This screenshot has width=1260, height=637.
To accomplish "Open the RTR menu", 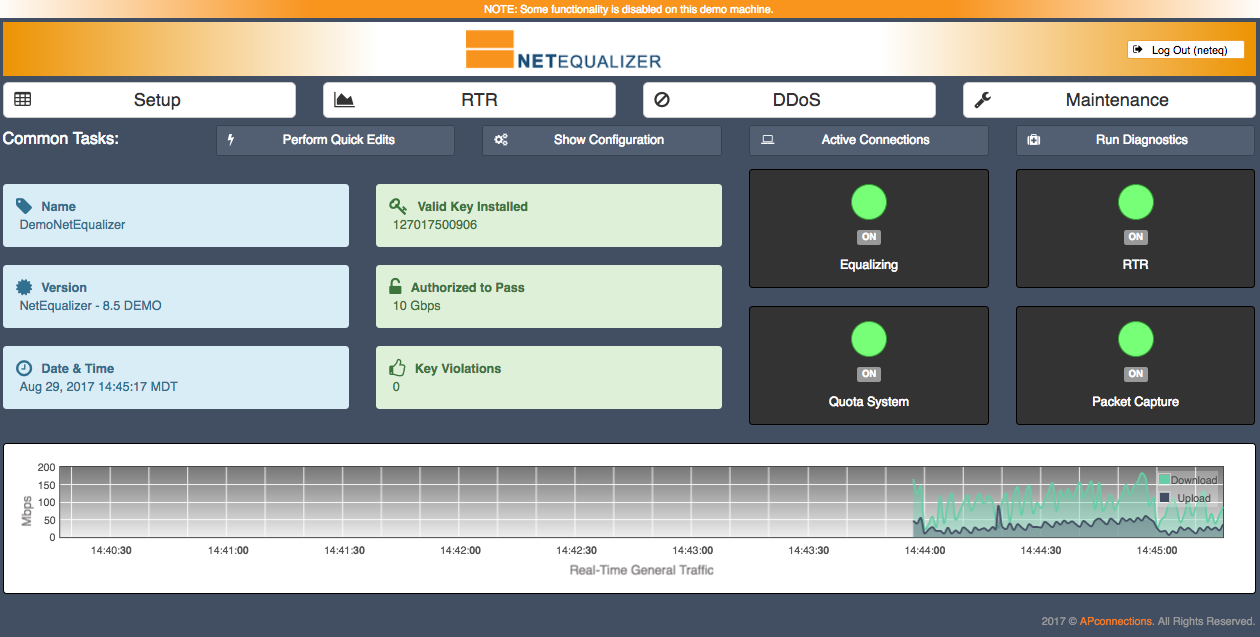I will [x=469, y=100].
